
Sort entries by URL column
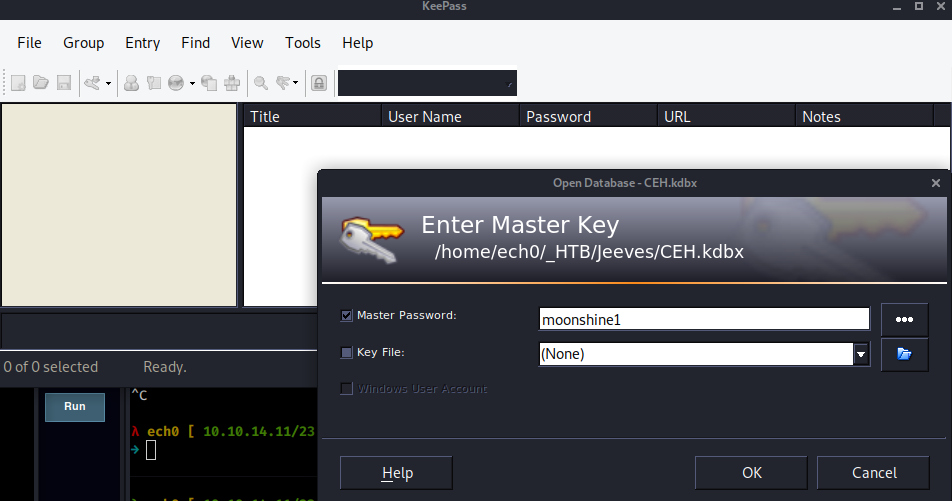tap(726, 116)
